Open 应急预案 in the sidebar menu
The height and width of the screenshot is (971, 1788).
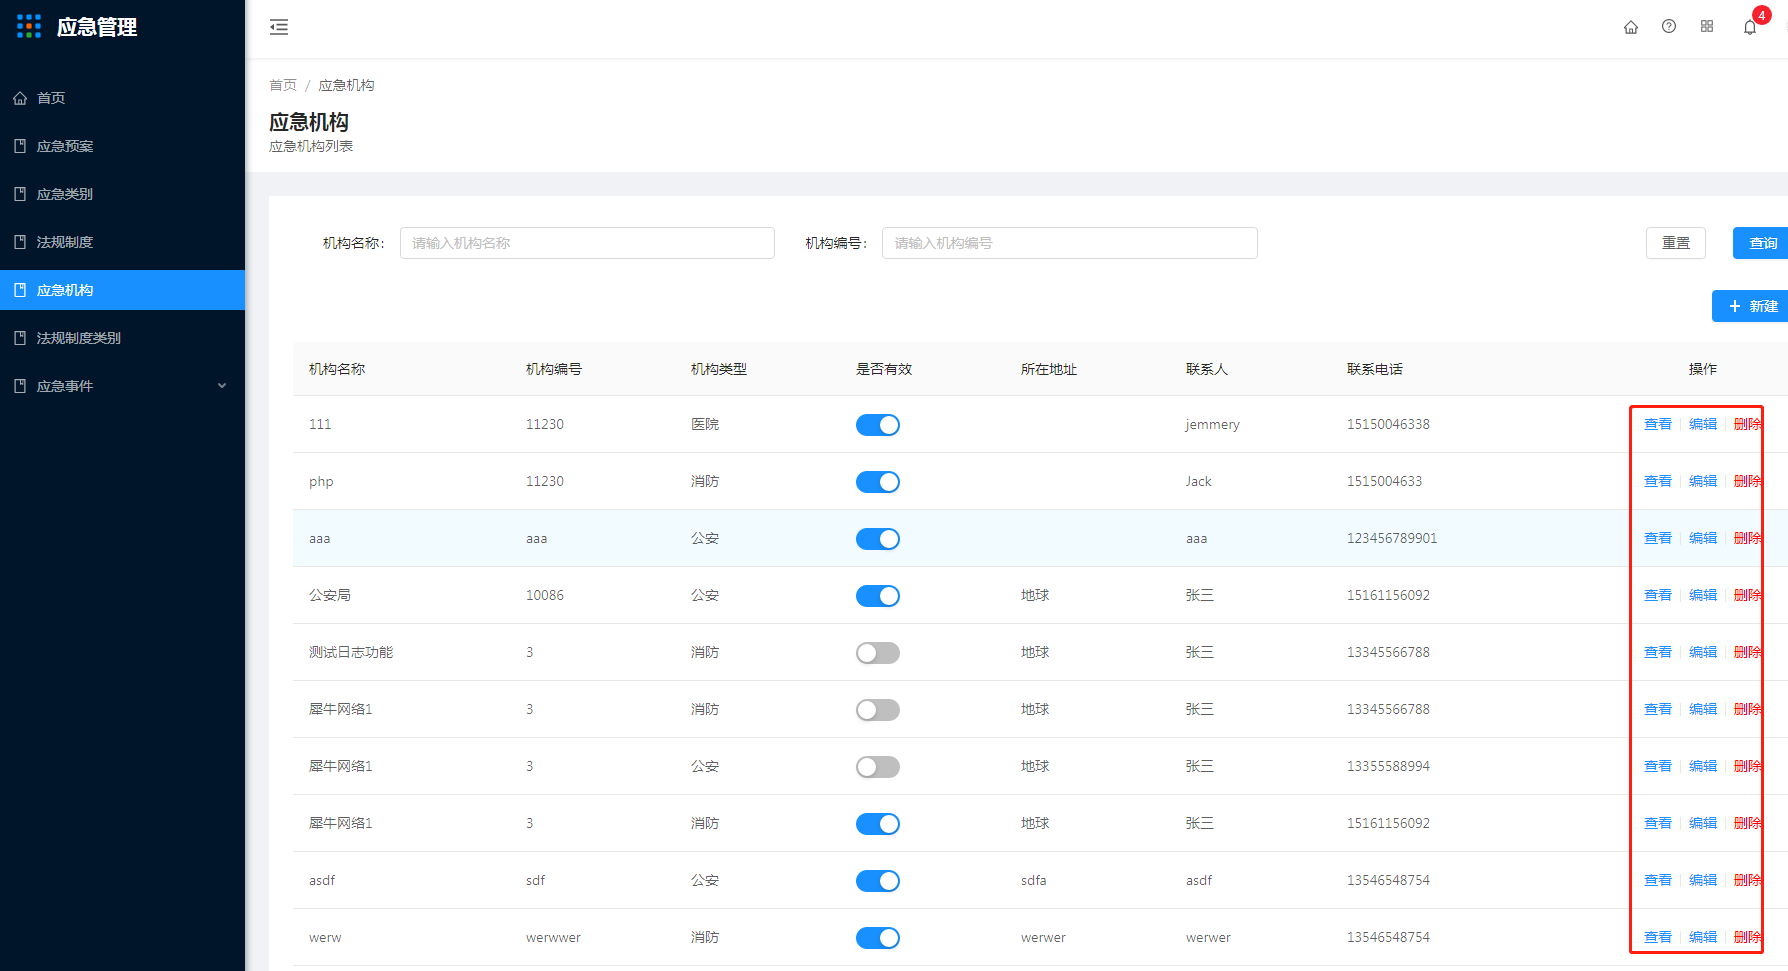tap(122, 146)
